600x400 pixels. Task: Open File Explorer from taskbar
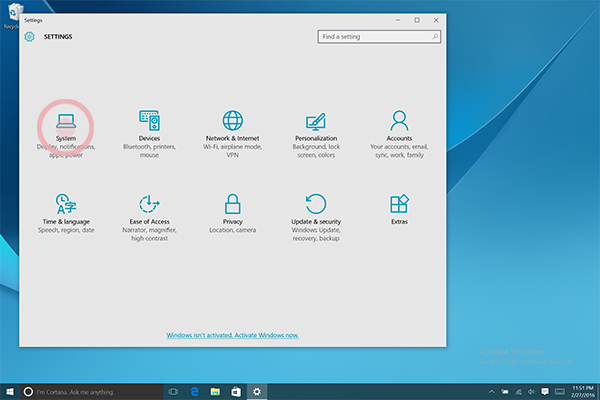click(x=215, y=392)
